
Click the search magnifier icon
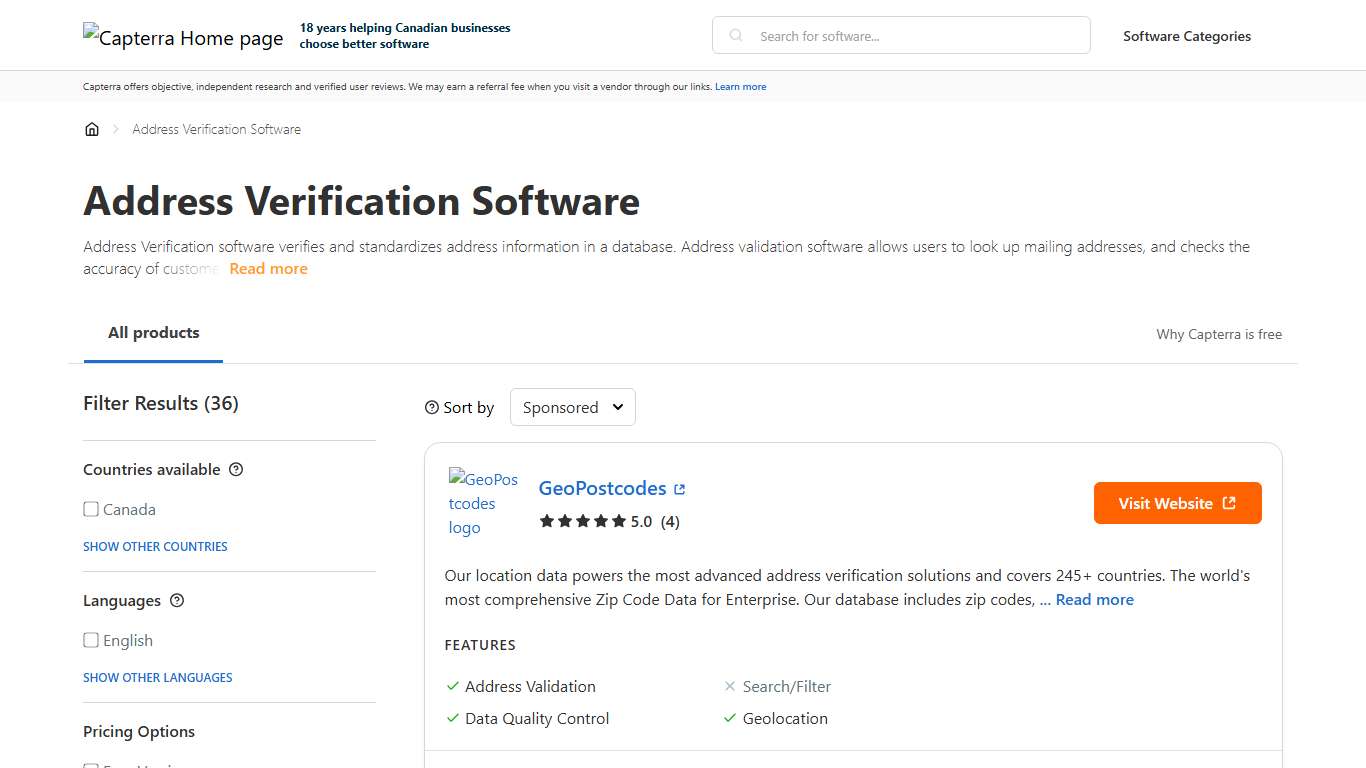(735, 35)
